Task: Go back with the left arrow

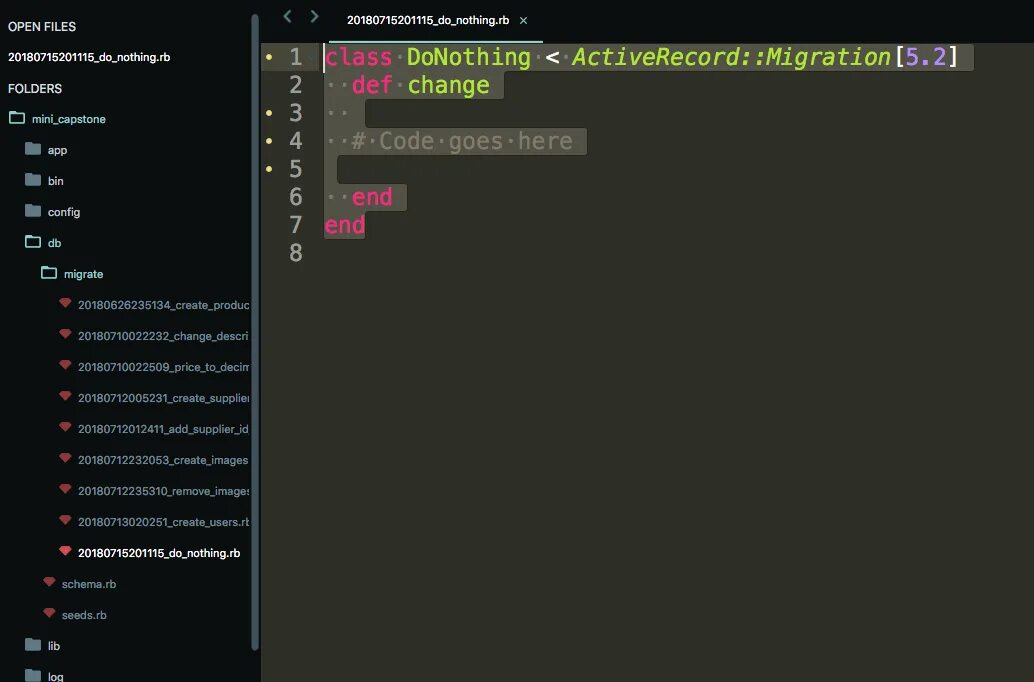Action: pyautogui.click(x=287, y=16)
